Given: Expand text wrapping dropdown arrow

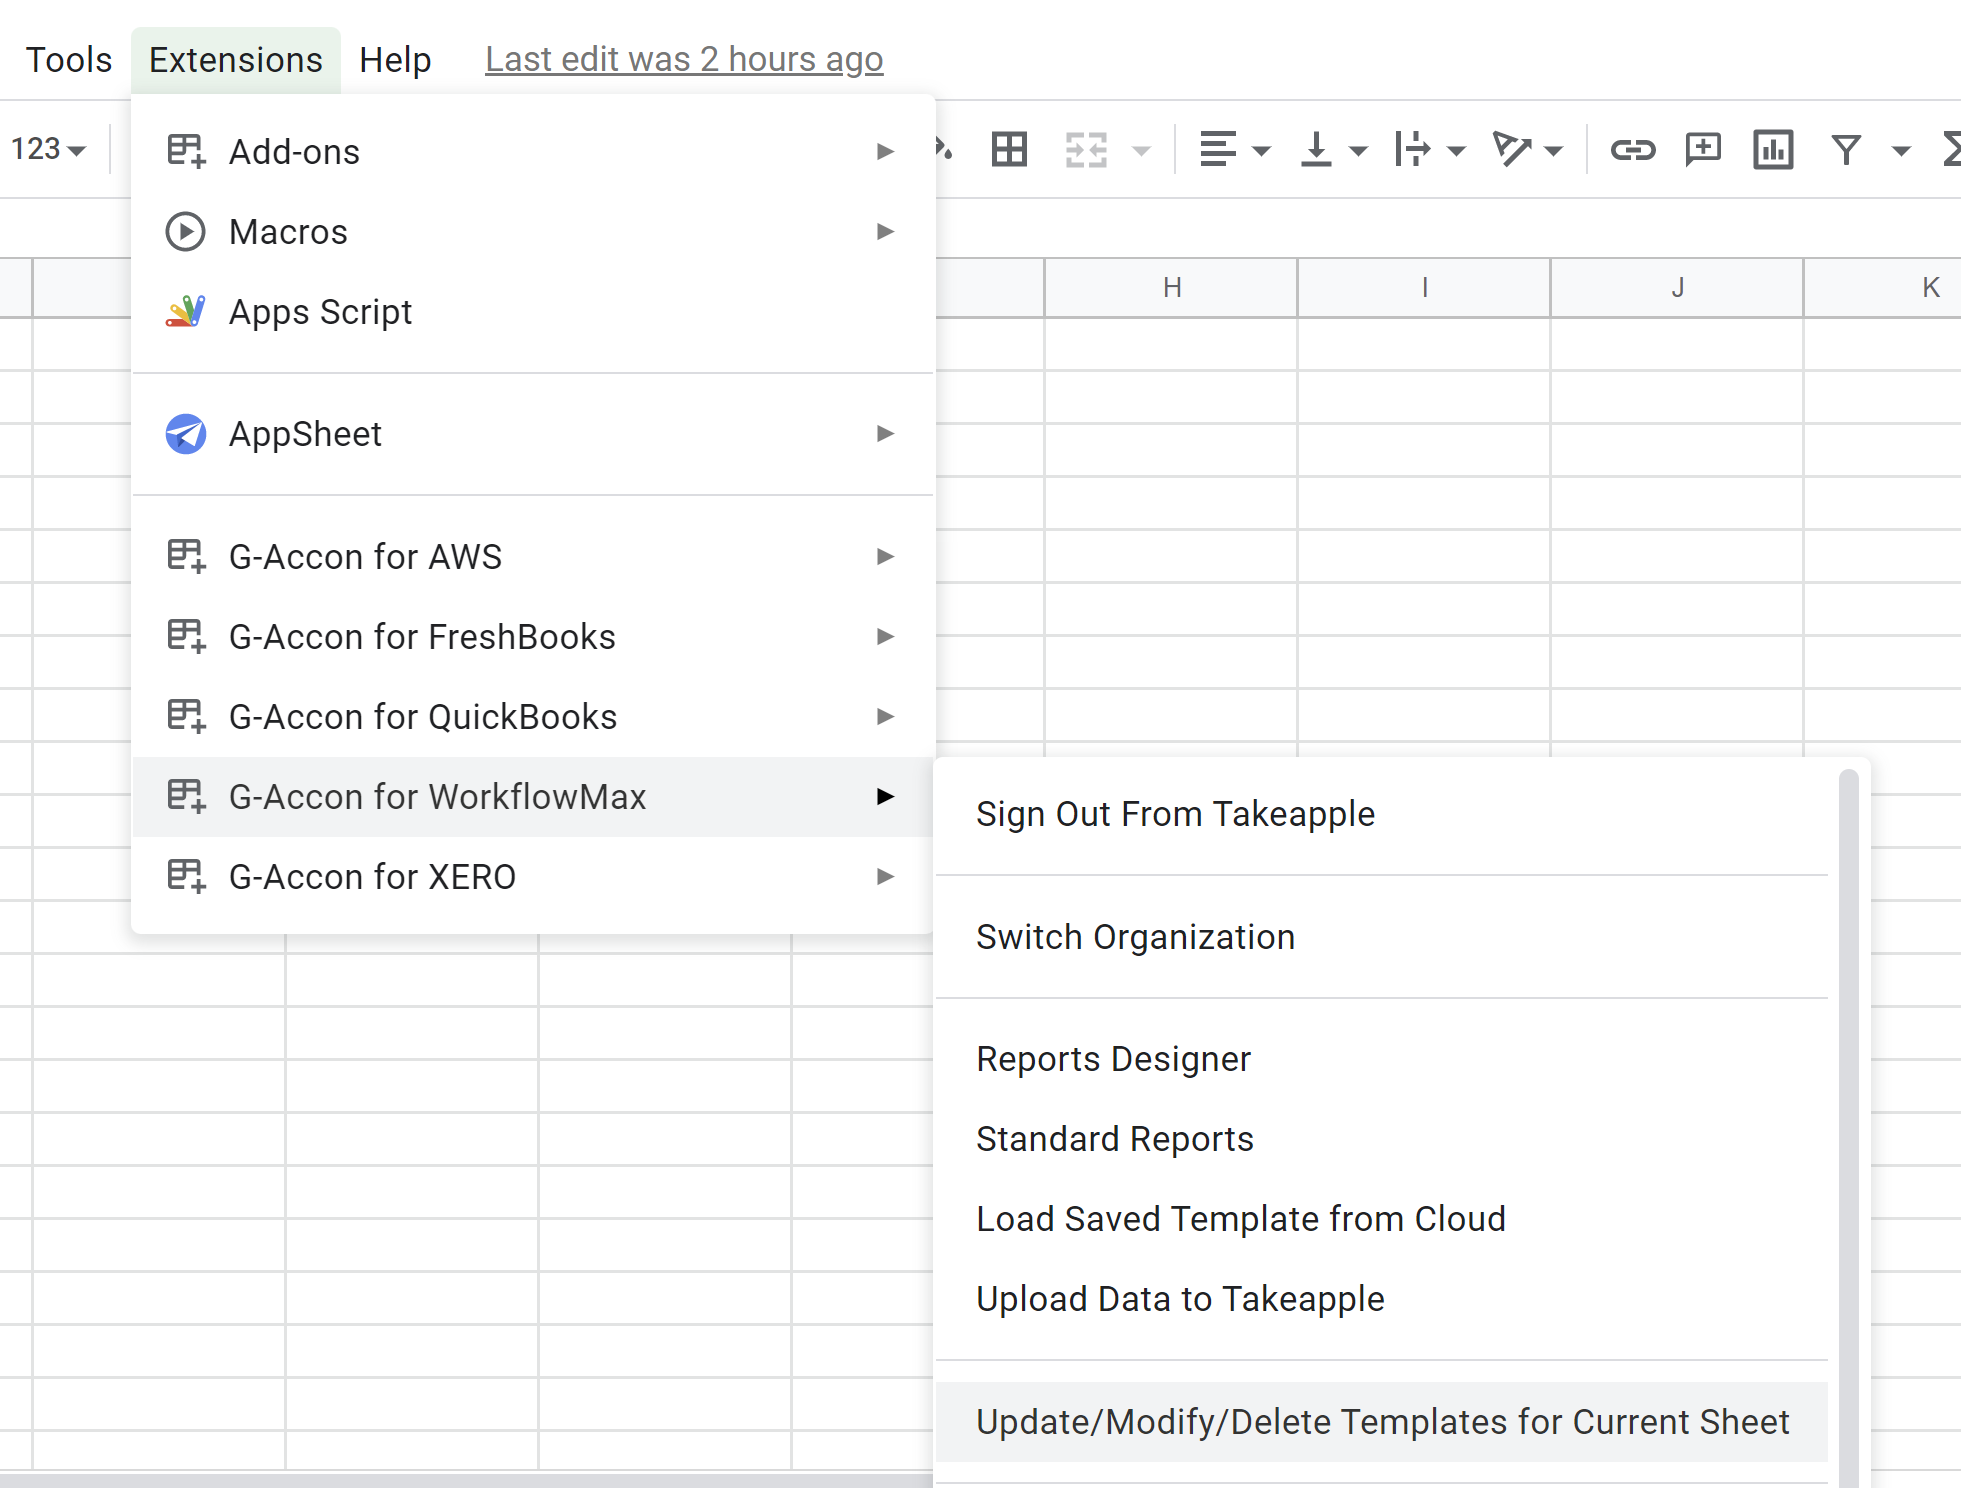Looking at the screenshot, I should (x=1456, y=151).
